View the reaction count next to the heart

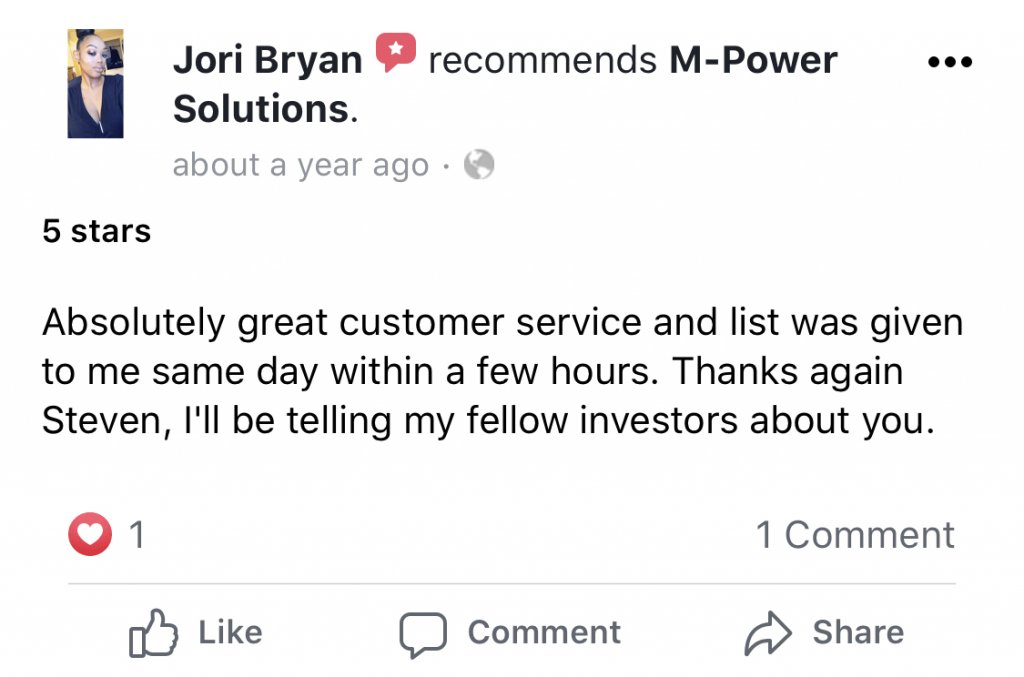[x=136, y=535]
